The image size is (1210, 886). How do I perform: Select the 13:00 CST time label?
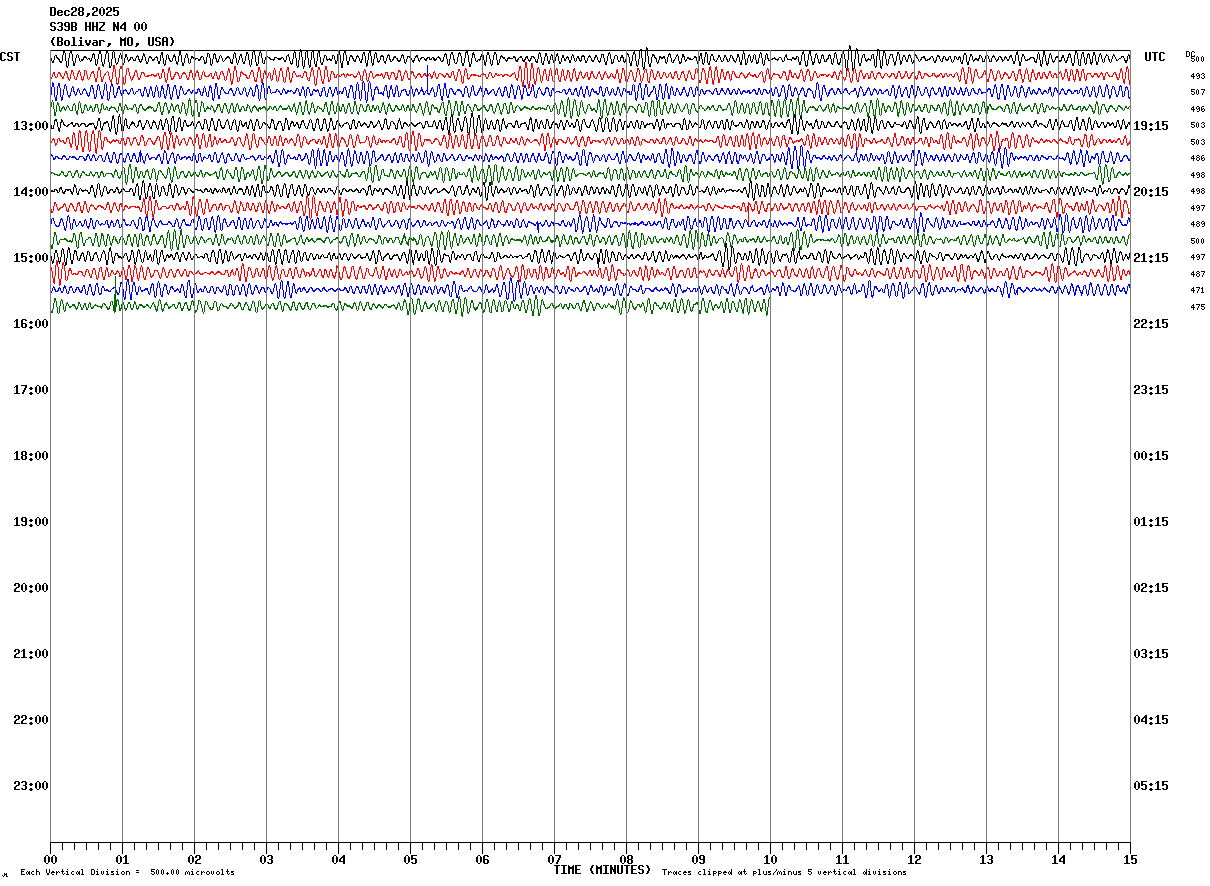coord(31,126)
